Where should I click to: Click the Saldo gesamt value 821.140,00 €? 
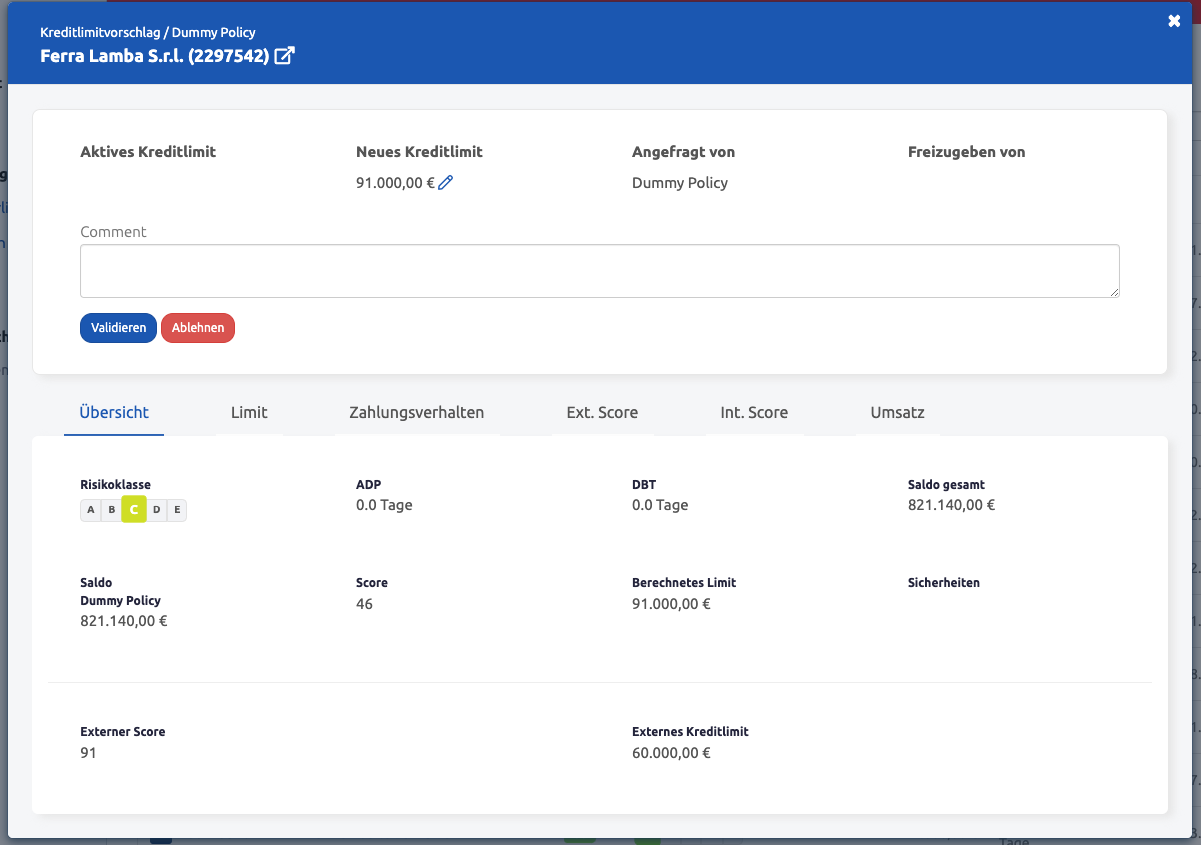click(x=951, y=505)
